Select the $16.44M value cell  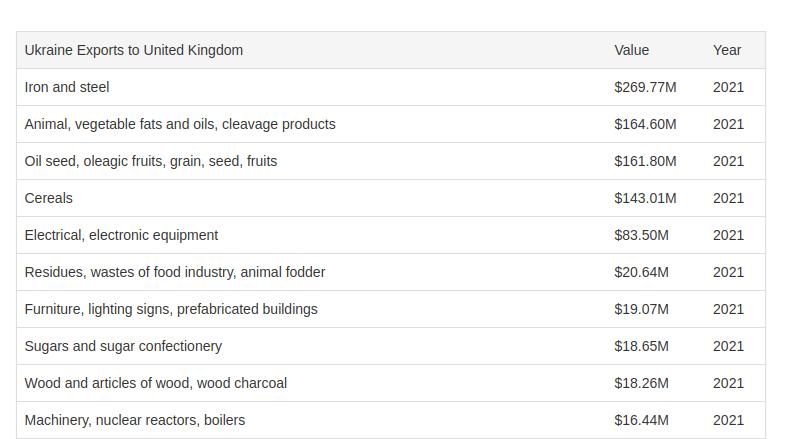(x=641, y=420)
